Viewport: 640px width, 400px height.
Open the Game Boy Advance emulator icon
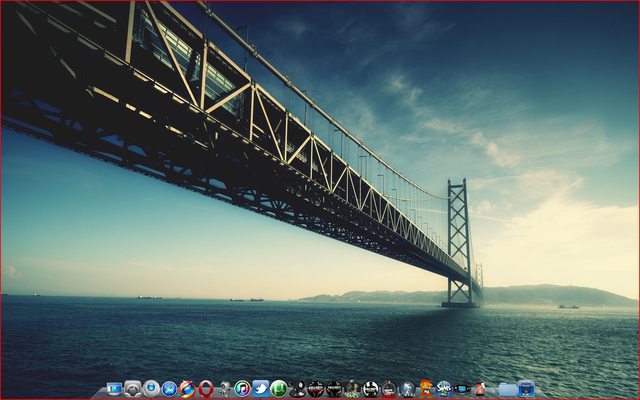(x=461, y=389)
